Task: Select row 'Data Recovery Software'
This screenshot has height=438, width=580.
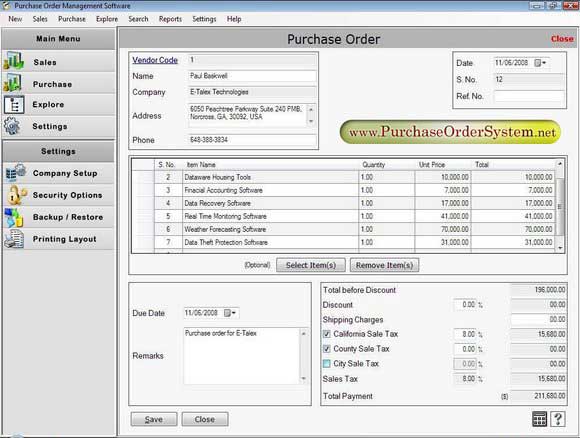Action: [343, 203]
